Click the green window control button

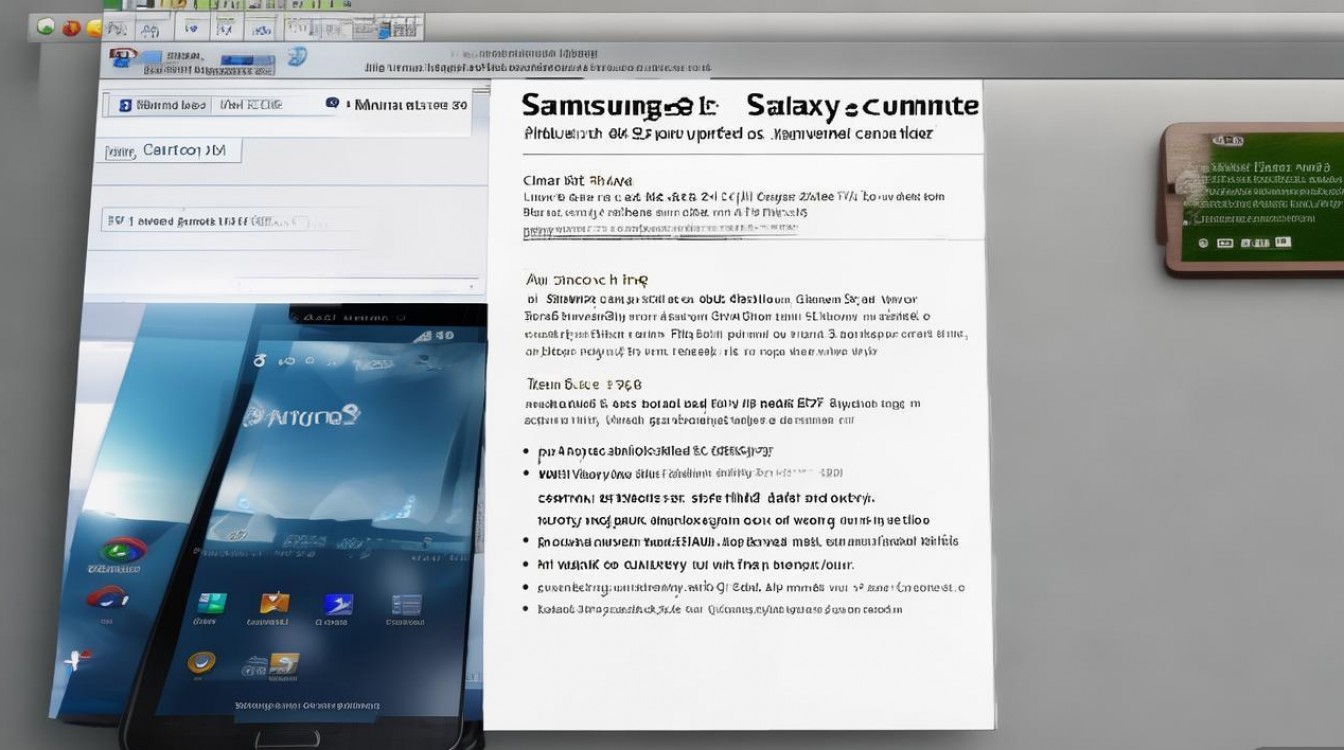pyautogui.click(x=46, y=27)
